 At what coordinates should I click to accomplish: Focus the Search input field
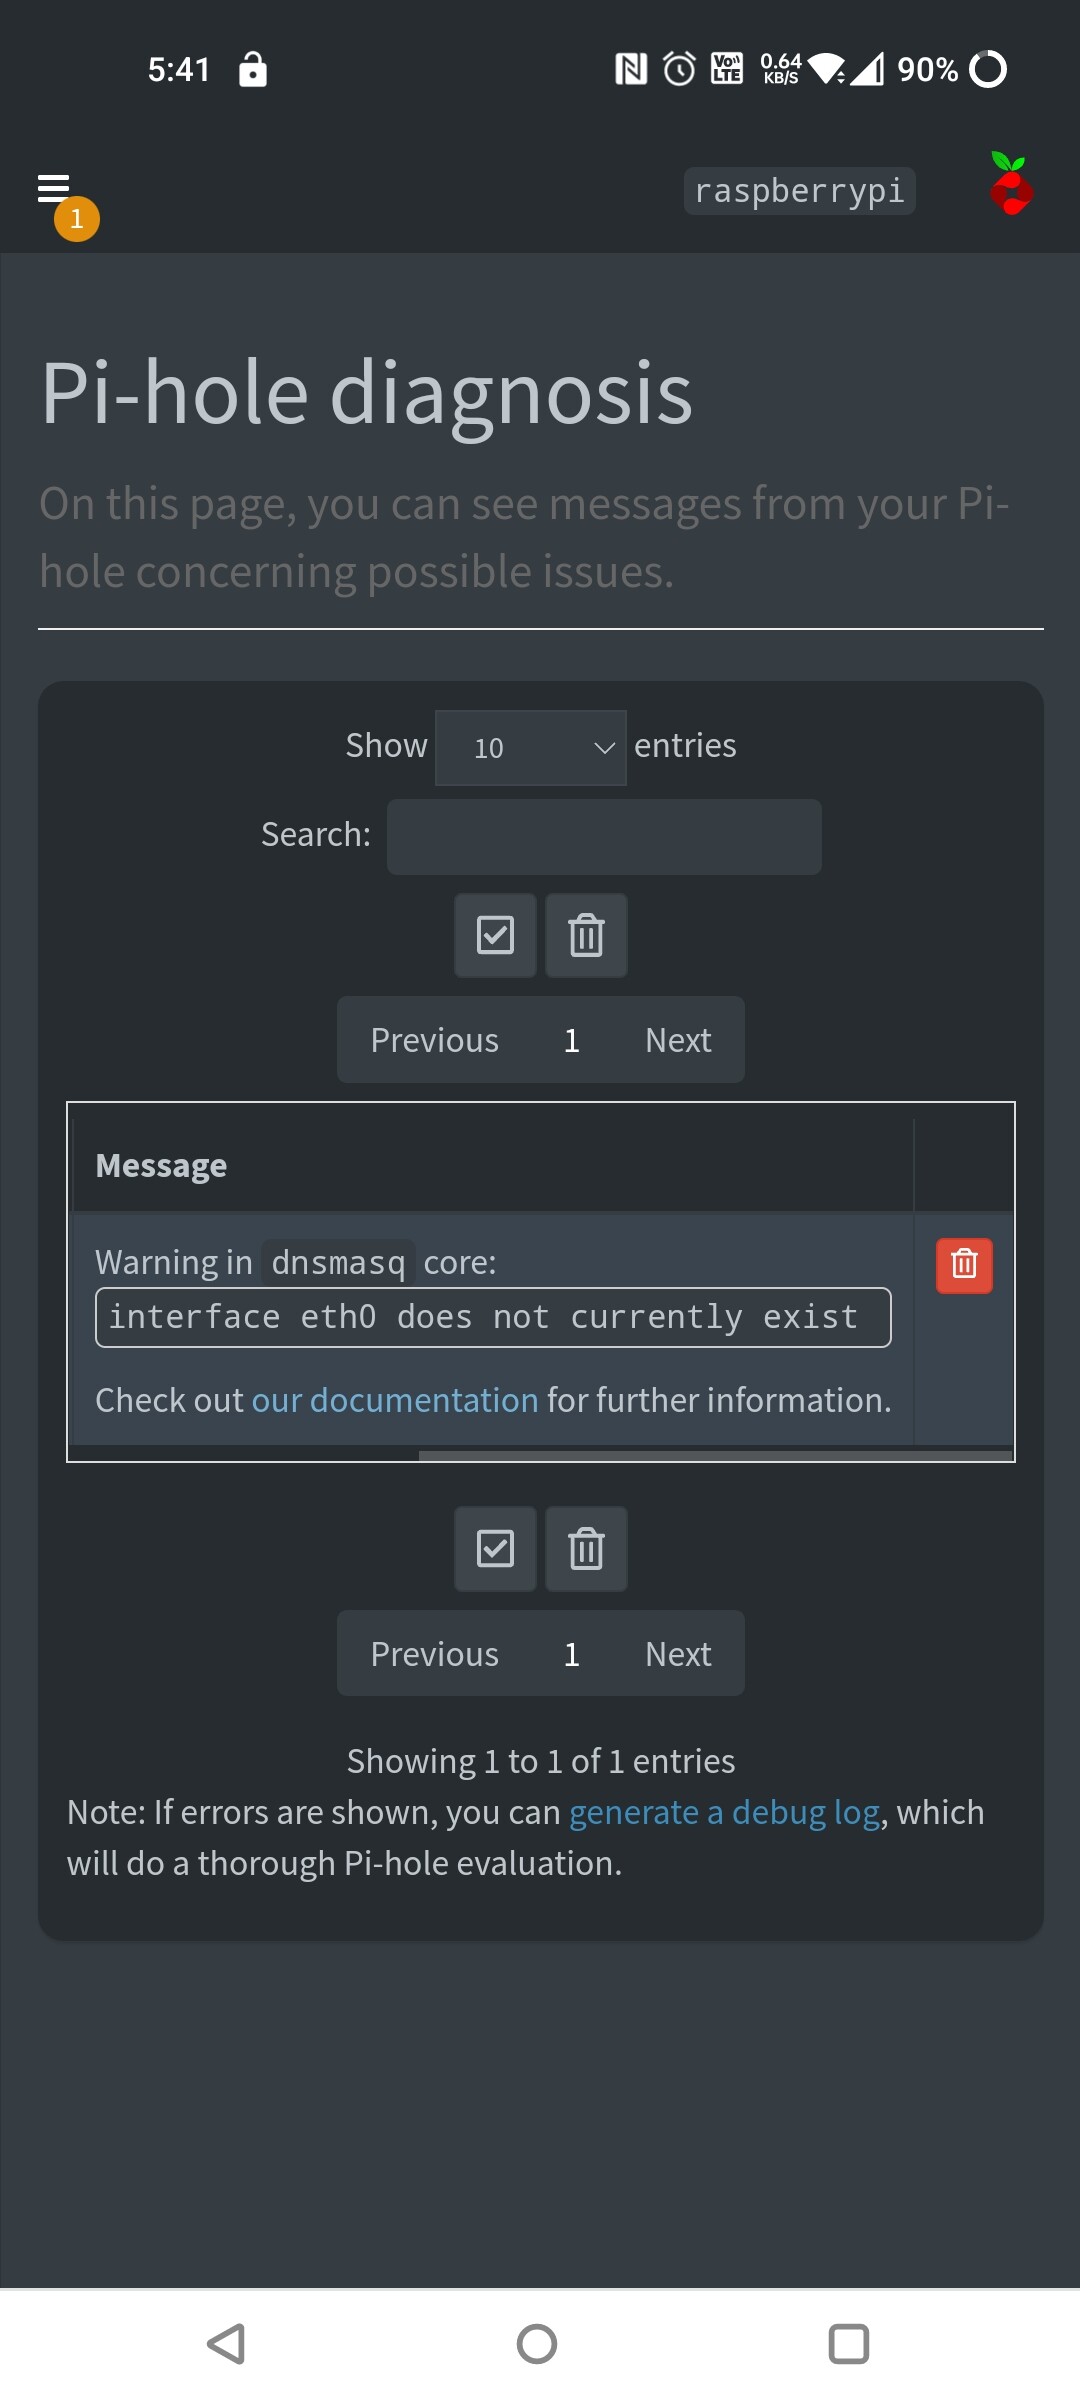604,836
